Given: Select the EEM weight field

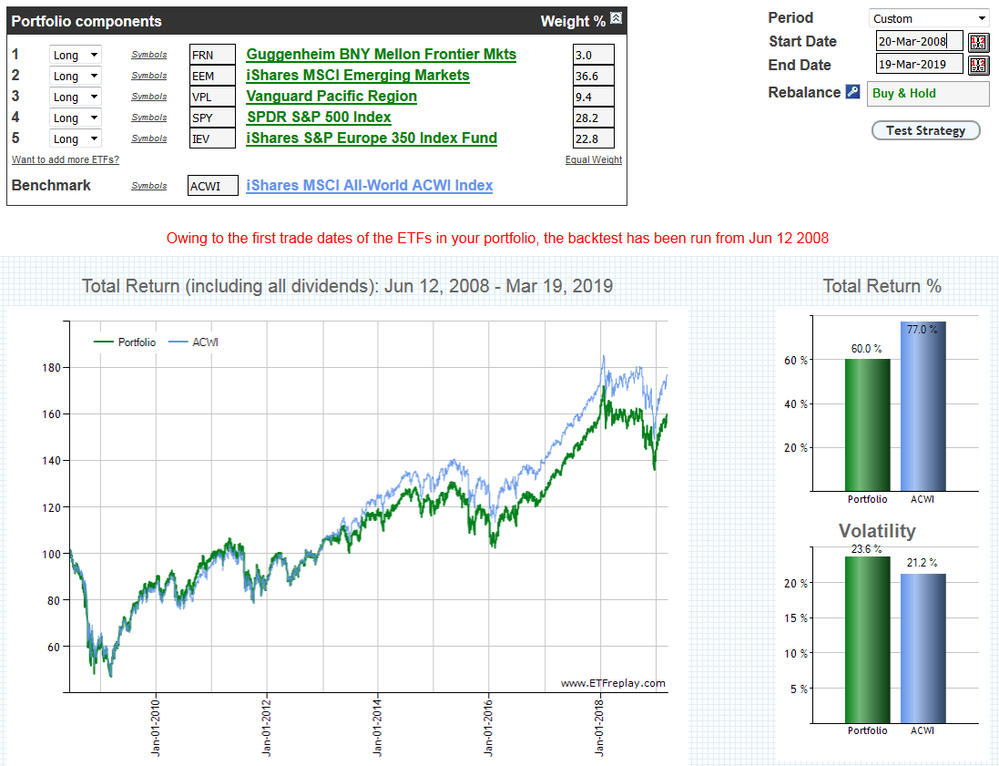Looking at the screenshot, I should (593, 75).
